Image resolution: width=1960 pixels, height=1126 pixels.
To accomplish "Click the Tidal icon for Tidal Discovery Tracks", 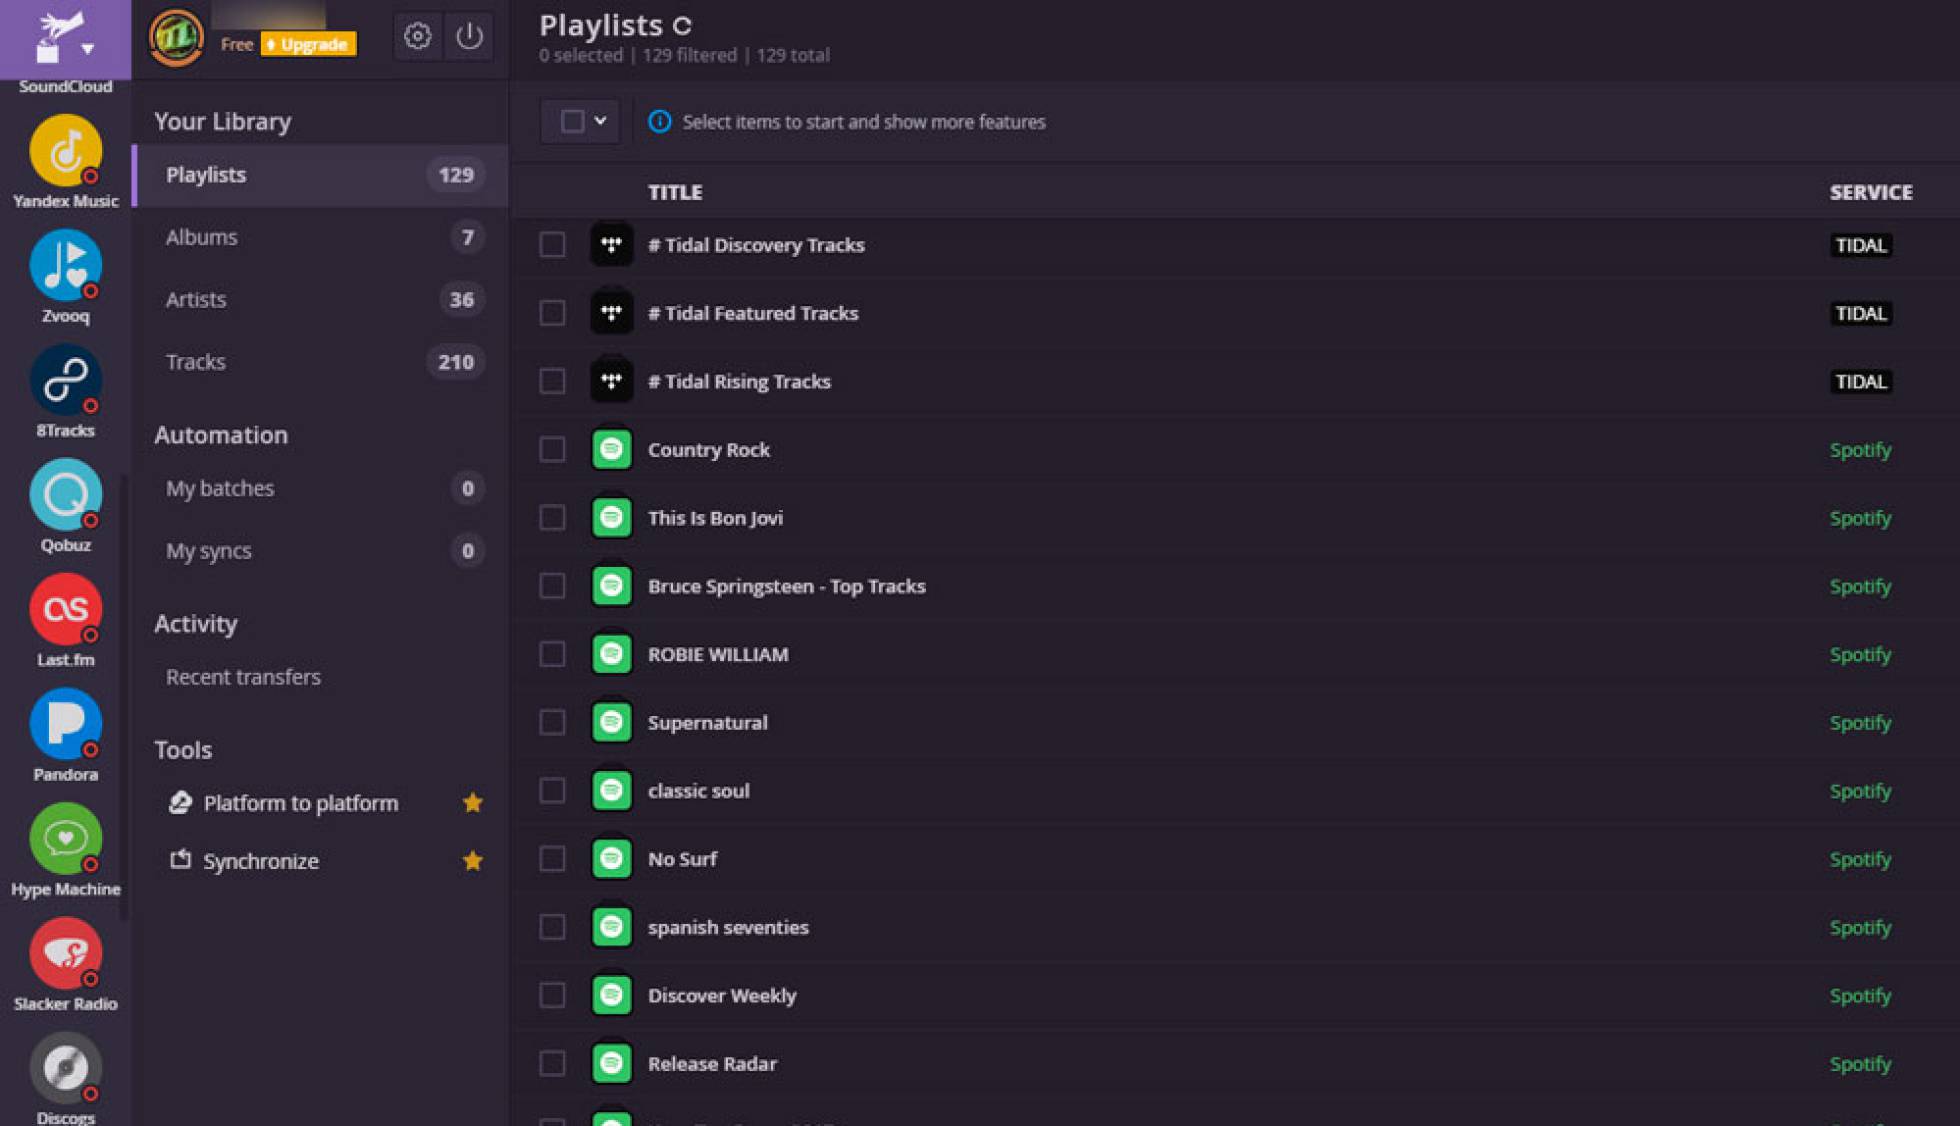I will tap(611, 245).
